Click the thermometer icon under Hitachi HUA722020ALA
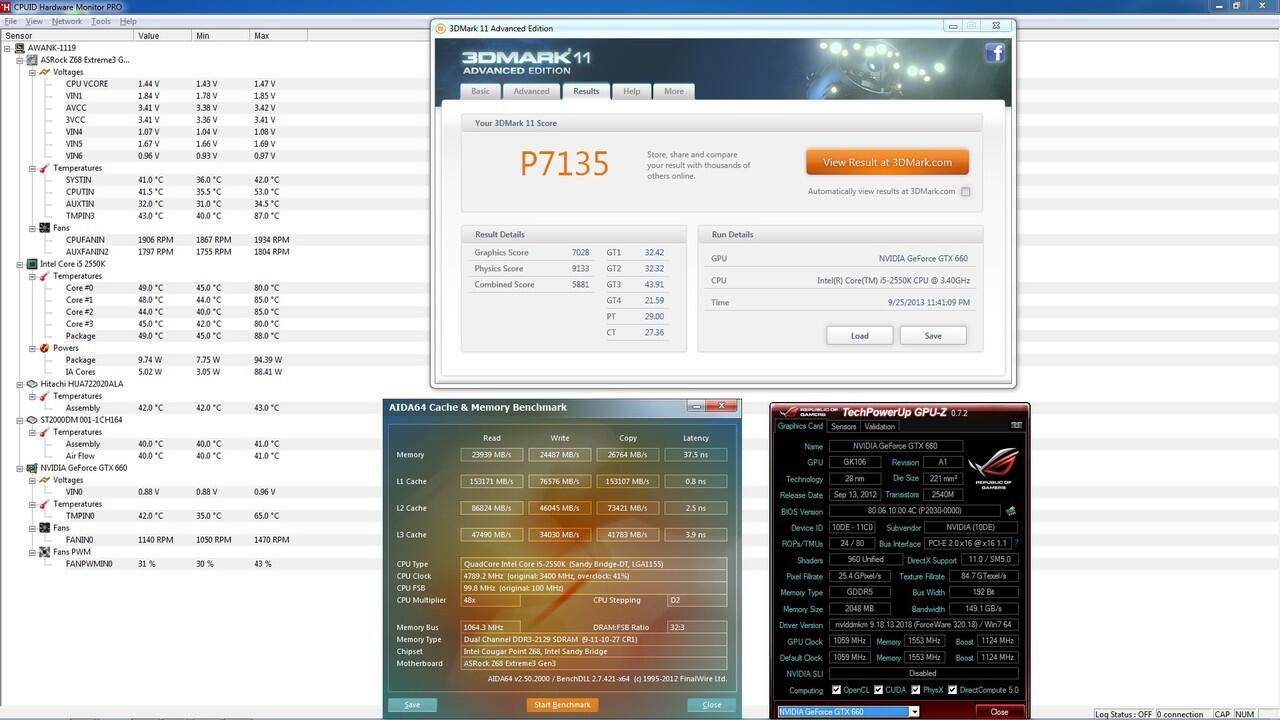 pyautogui.click(x=44, y=396)
